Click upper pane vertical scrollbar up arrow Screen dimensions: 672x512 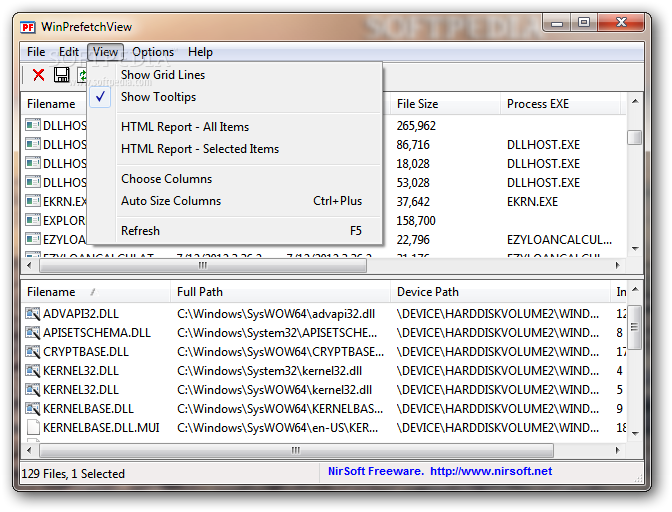635,102
